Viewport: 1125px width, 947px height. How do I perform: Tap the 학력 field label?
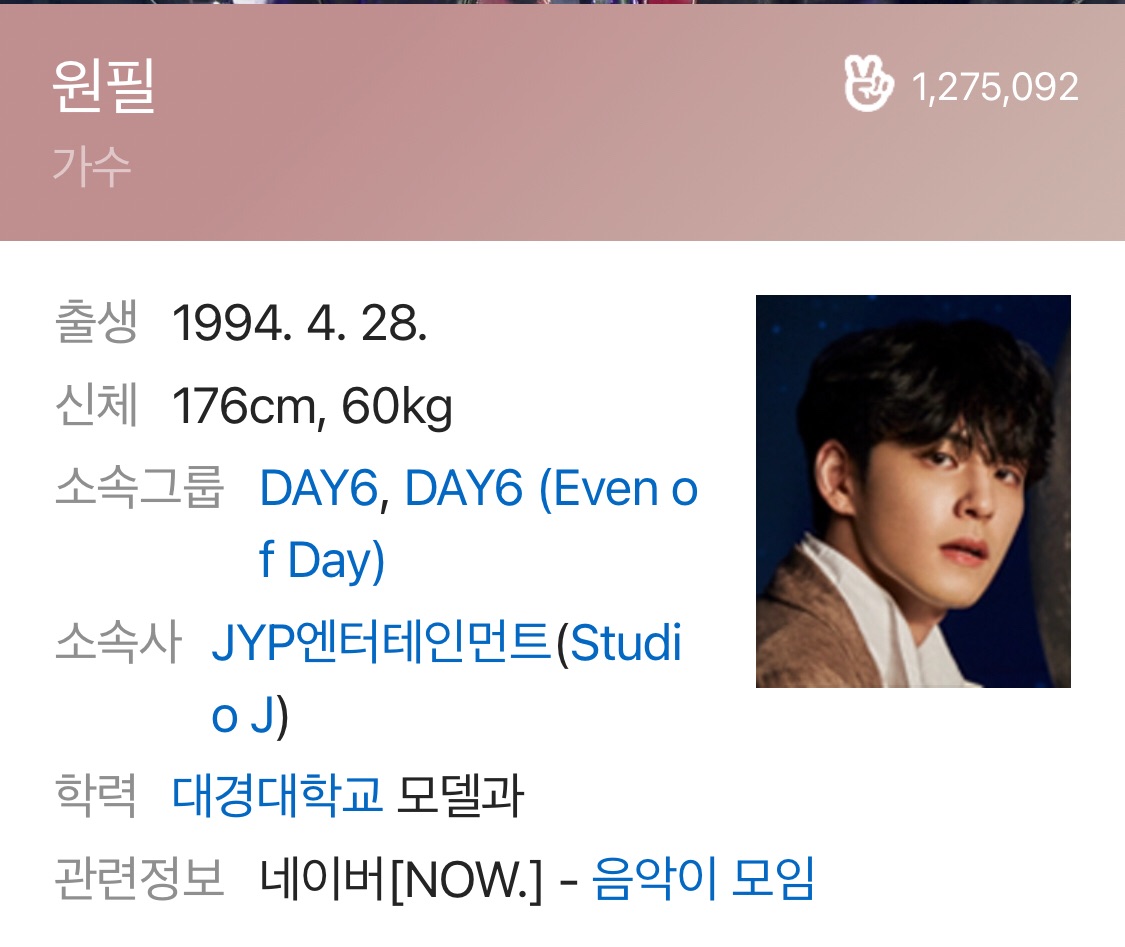[96, 796]
